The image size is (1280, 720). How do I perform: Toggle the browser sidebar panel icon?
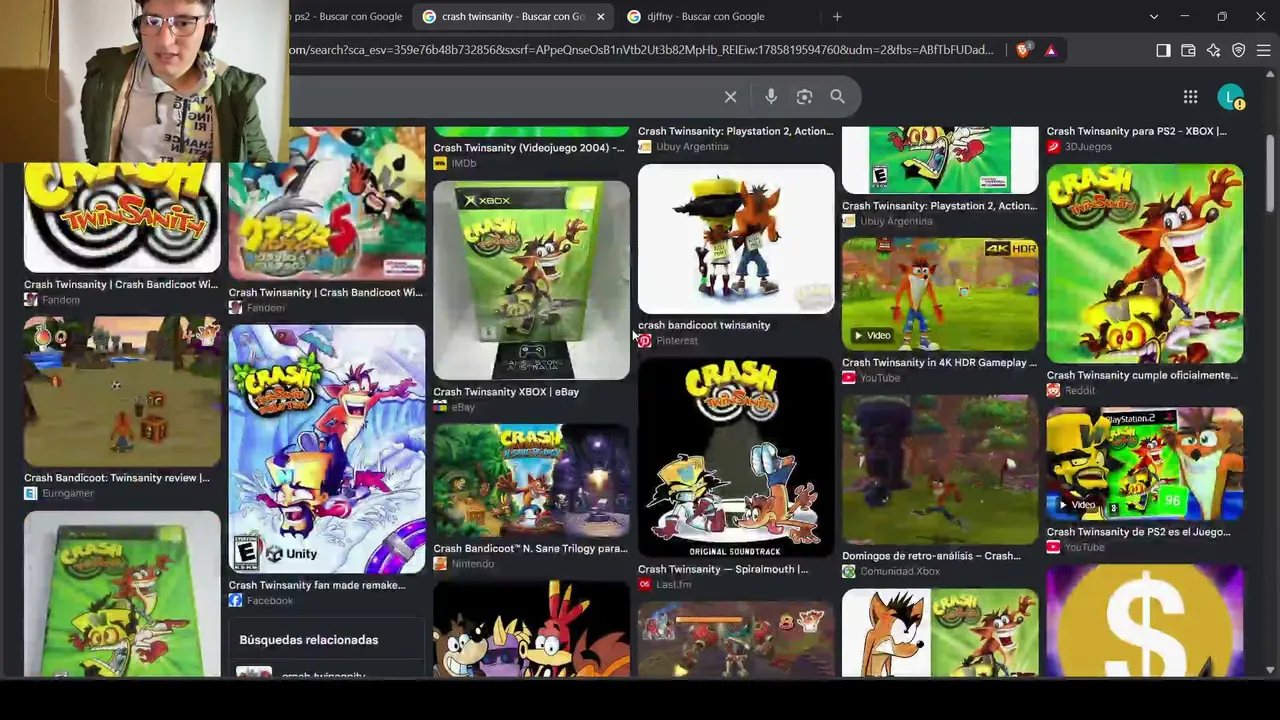click(x=1163, y=50)
